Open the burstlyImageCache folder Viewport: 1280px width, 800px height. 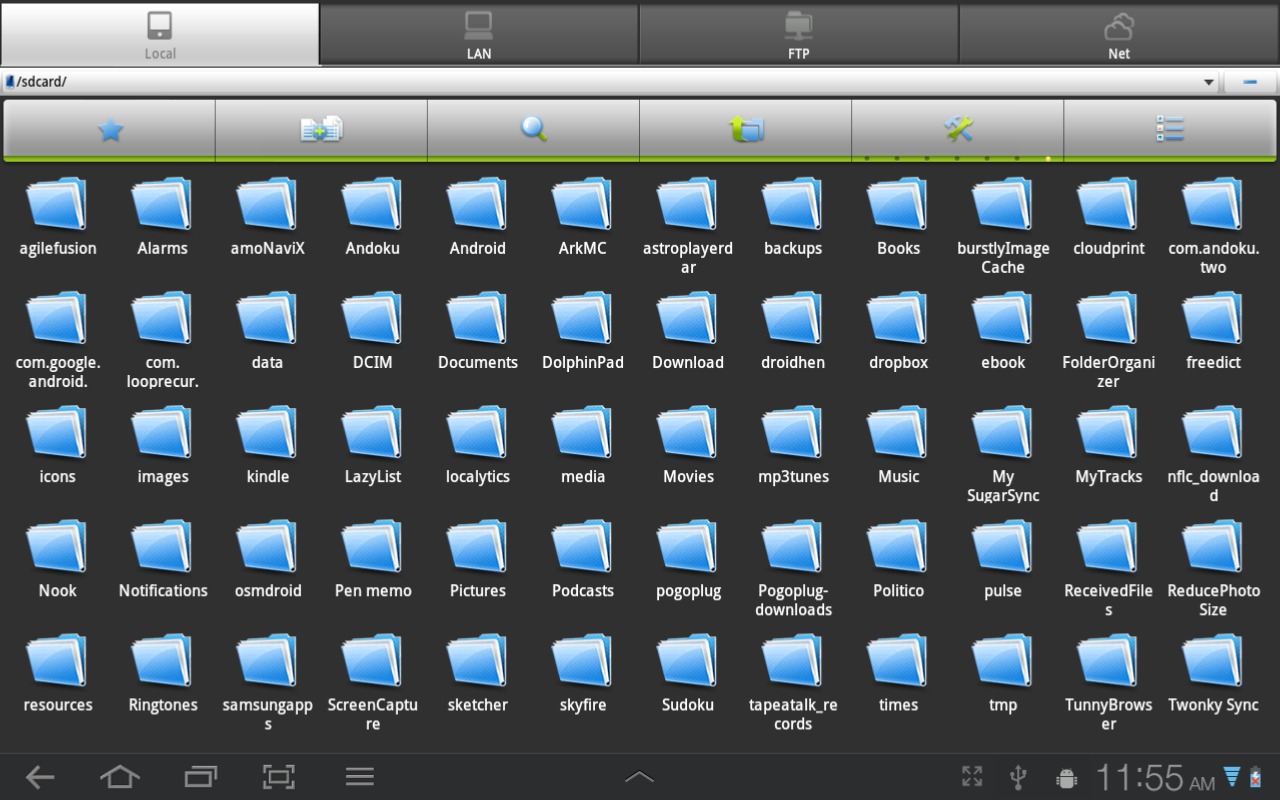(1003, 226)
